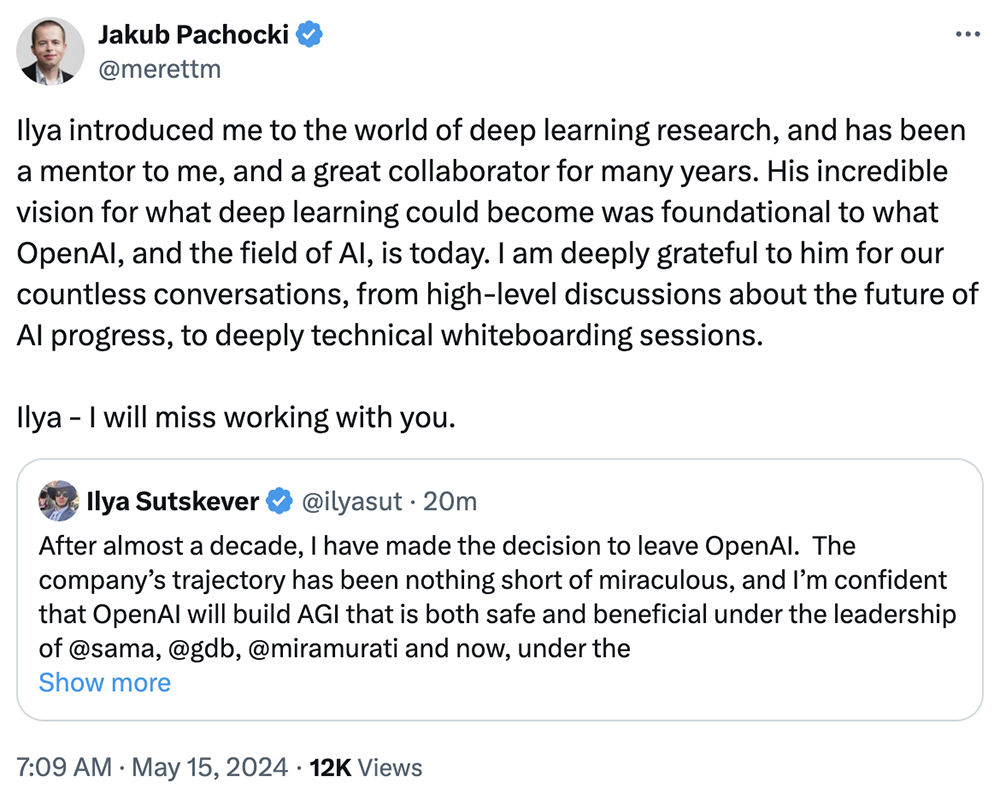Open Ilya Sutskever's profile via name
Screen dimensions: 1000x800
[177, 501]
